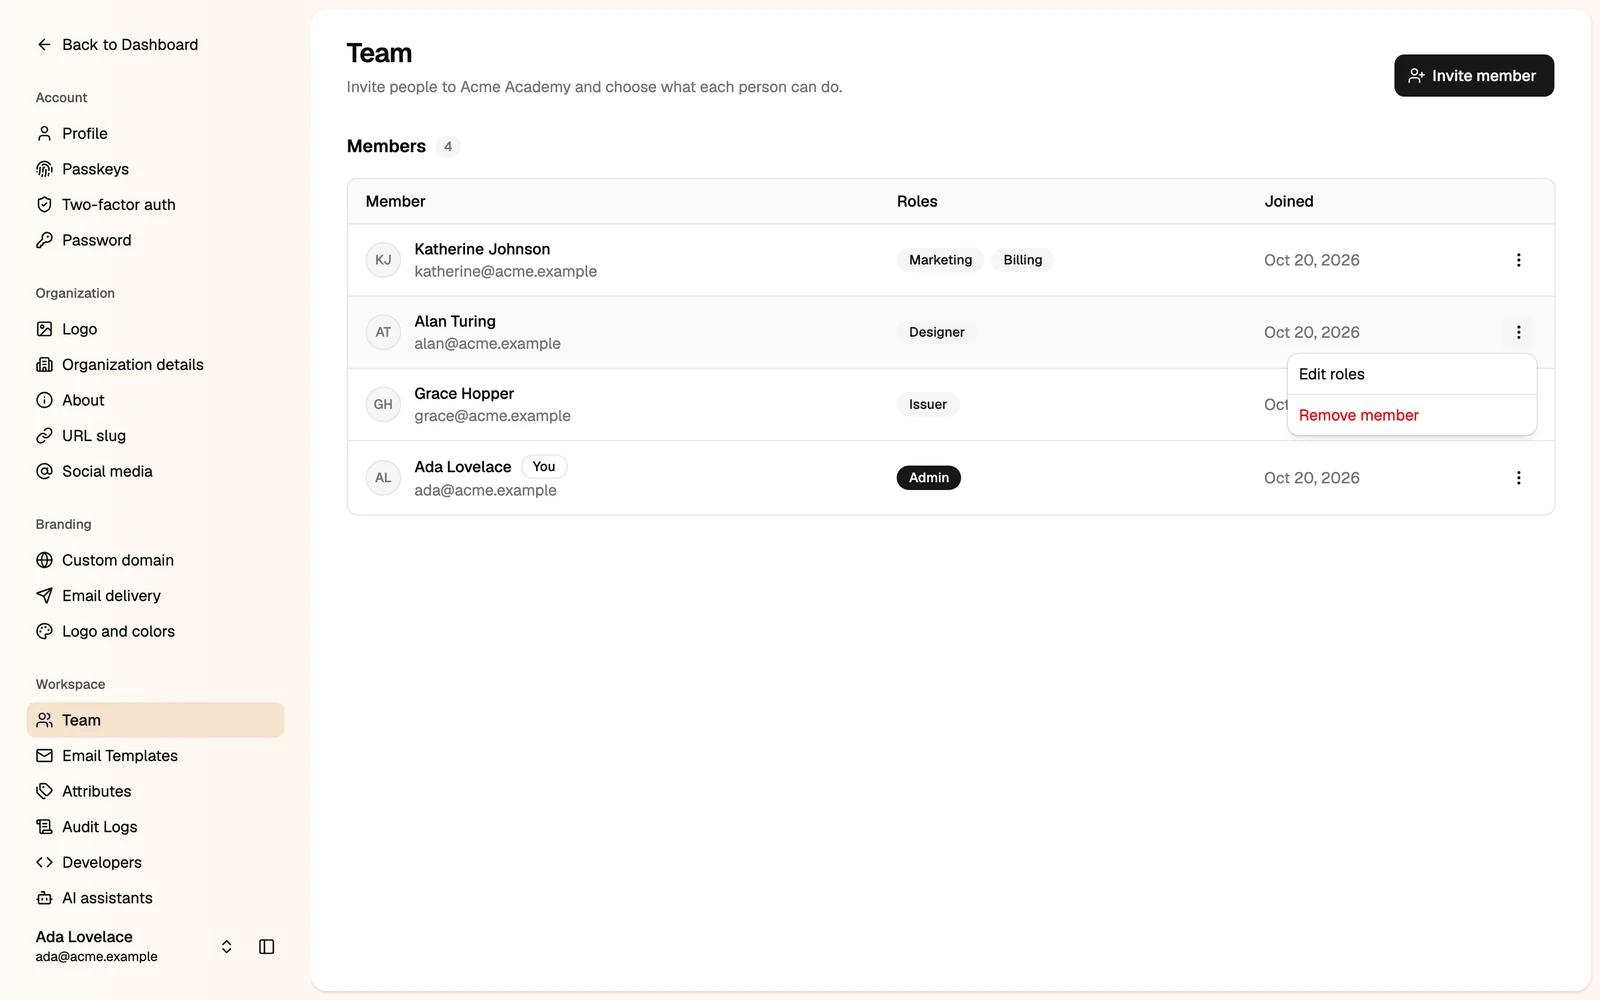
Task: Open the Team page in Workspace sidebar
Action: pos(155,720)
